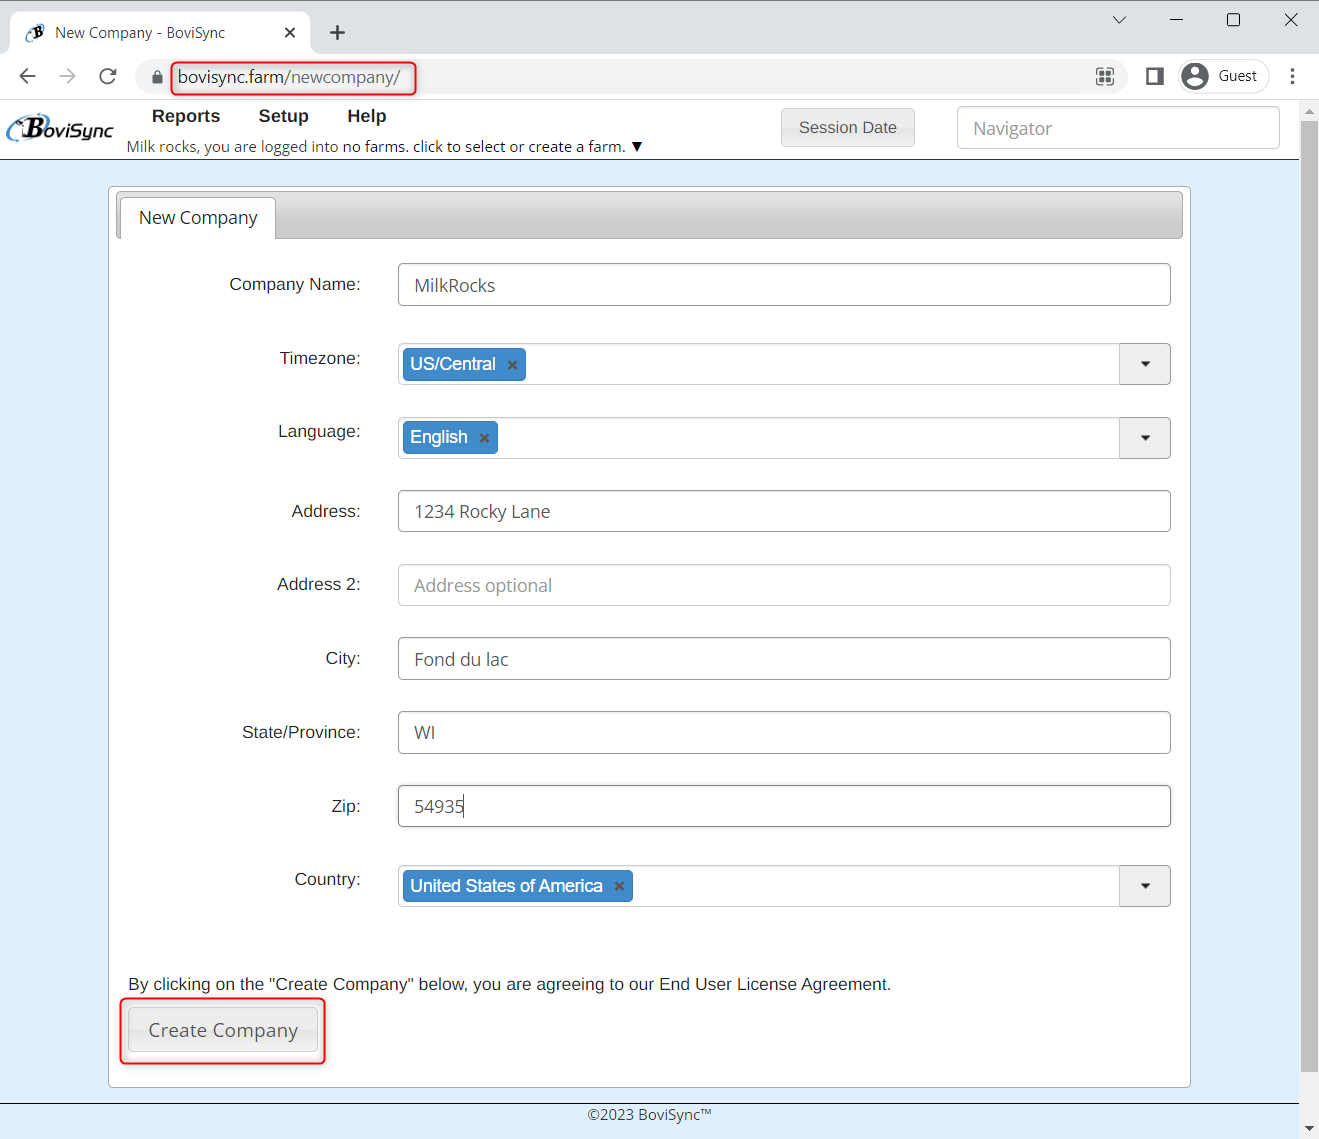Open the Chrome three-dot menu
This screenshot has width=1319, height=1139.
click(1292, 76)
